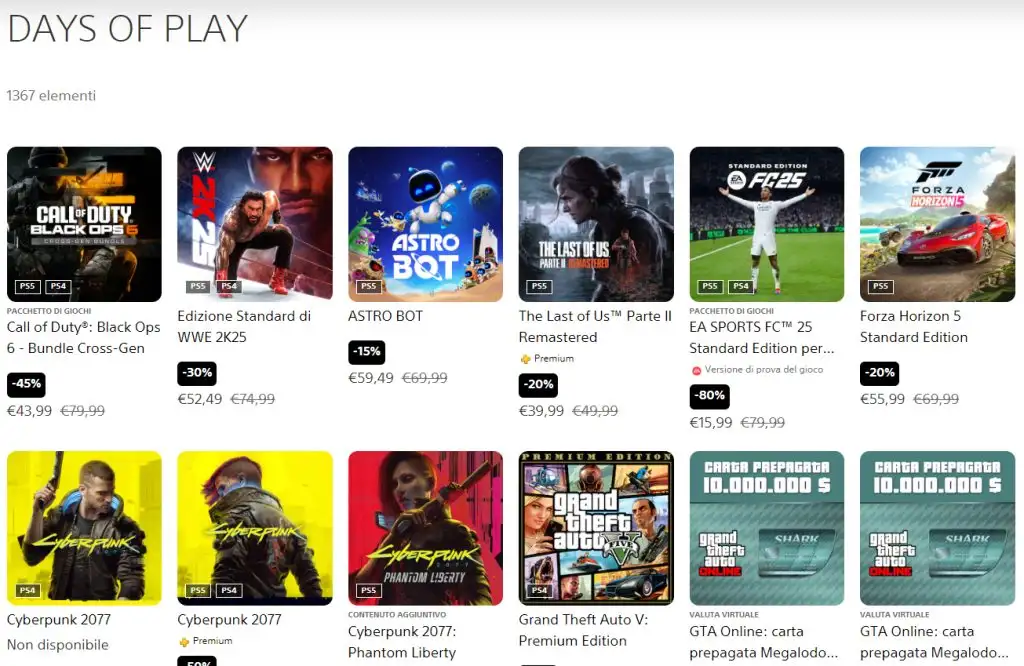This screenshot has height=666, width=1024.
Task: Open the first GTA Online Megalodon card thumbnail
Action: coord(767,528)
